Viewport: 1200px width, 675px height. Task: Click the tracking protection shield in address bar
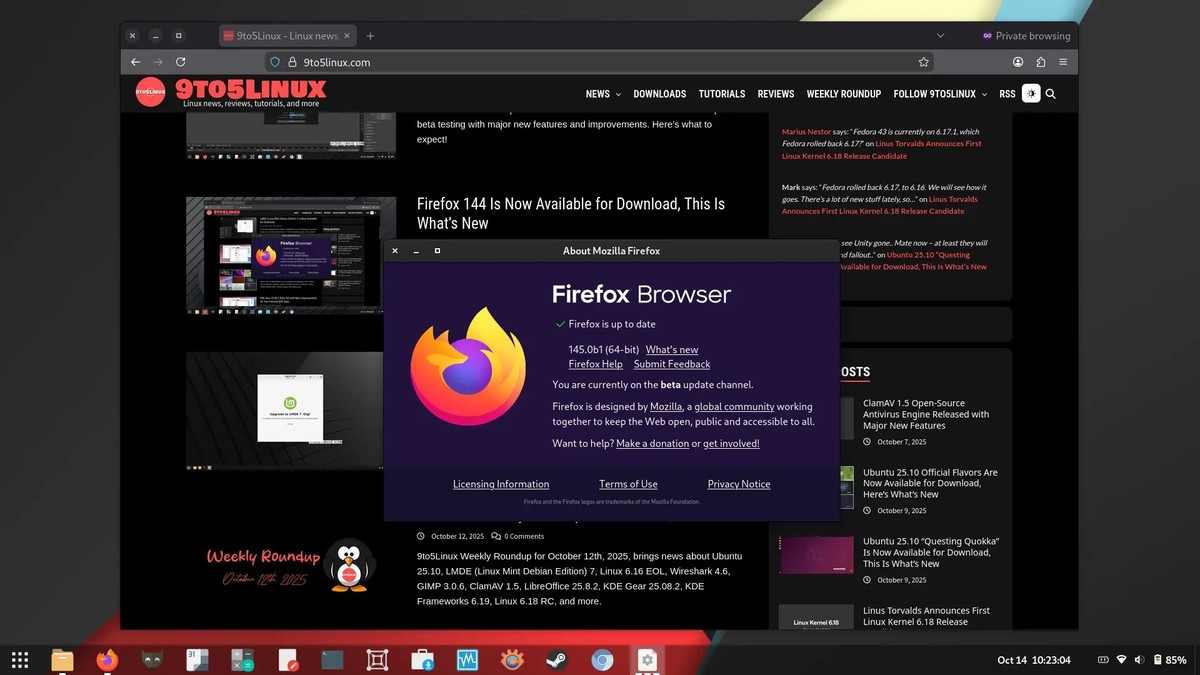(275, 61)
